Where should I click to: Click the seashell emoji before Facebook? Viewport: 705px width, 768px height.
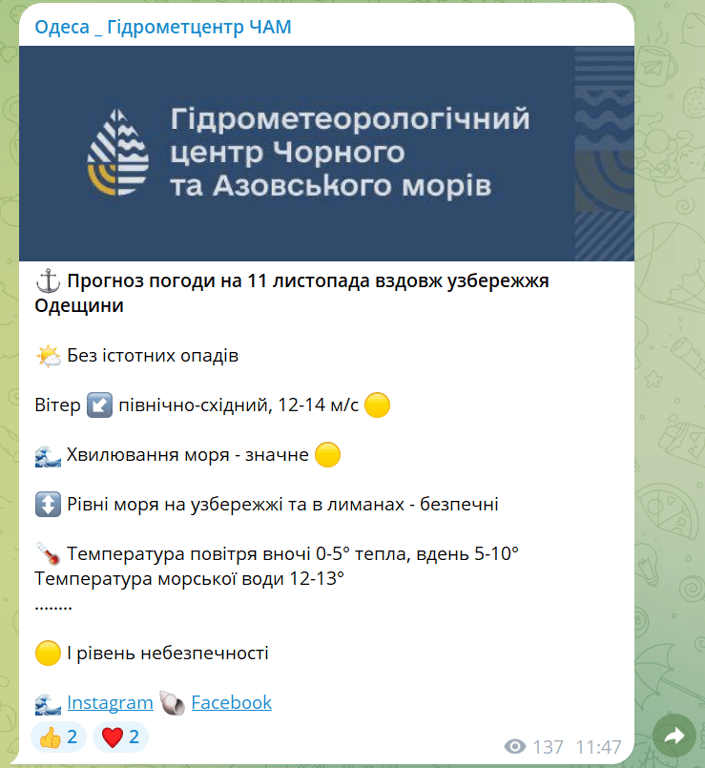click(172, 703)
